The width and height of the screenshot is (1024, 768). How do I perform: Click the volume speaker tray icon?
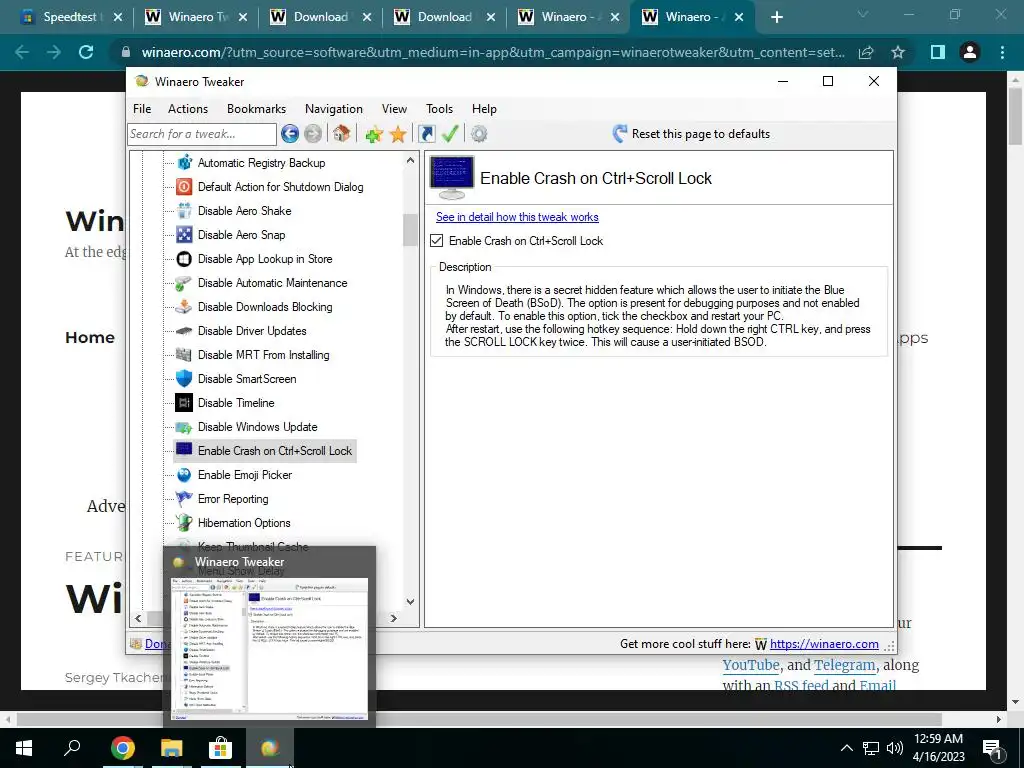(895, 748)
